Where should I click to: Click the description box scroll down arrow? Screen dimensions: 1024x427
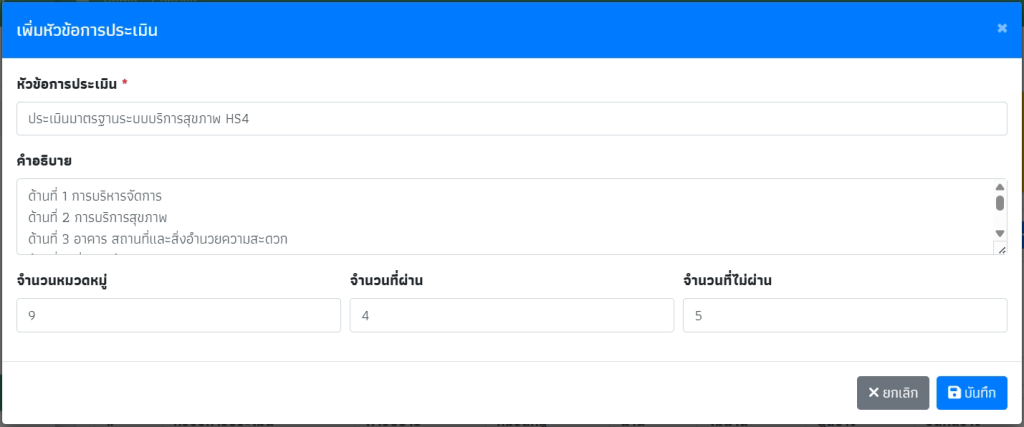[x=999, y=233]
